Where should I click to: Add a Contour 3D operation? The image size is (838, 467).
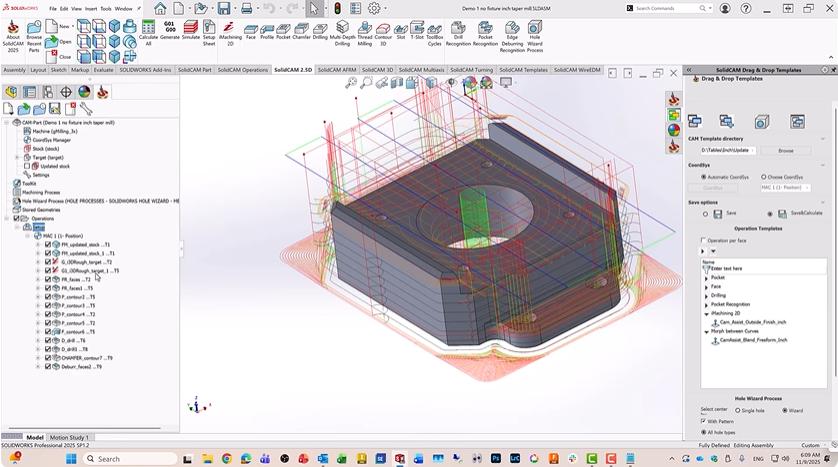(383, 33)
